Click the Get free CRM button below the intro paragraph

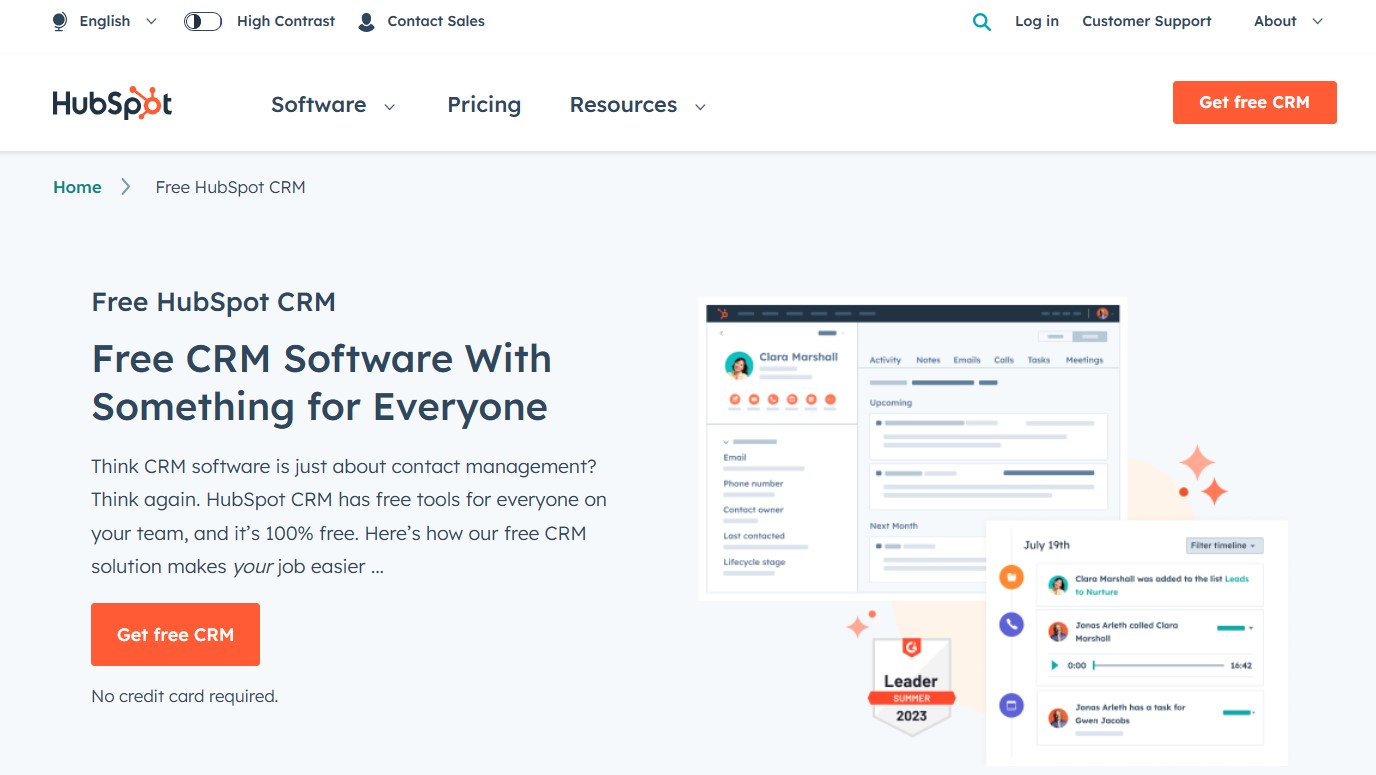(x=175, y=634)
